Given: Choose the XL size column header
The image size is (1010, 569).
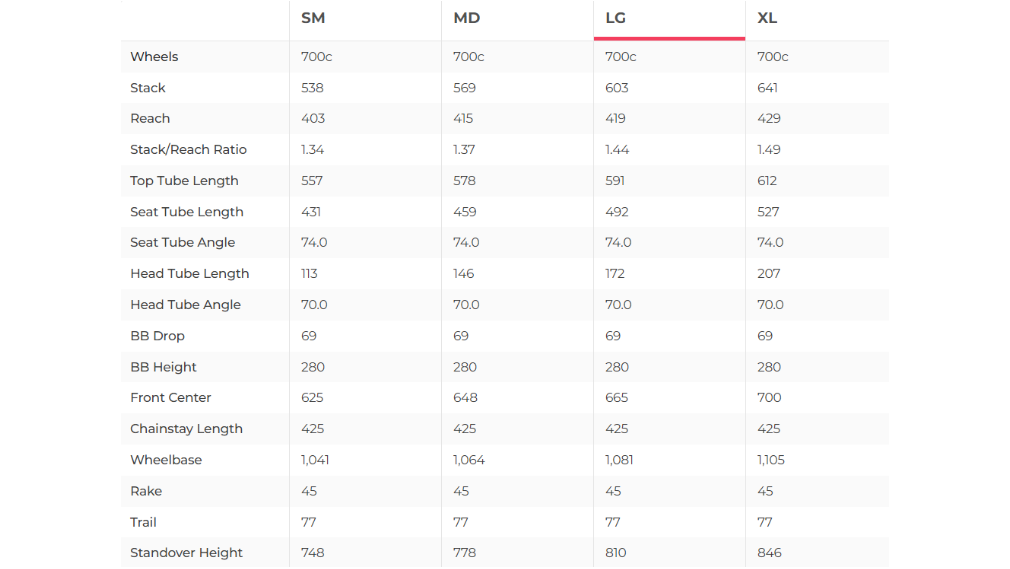Looking at the screenshot, I should pyautogui.click(x=768, y=18).
